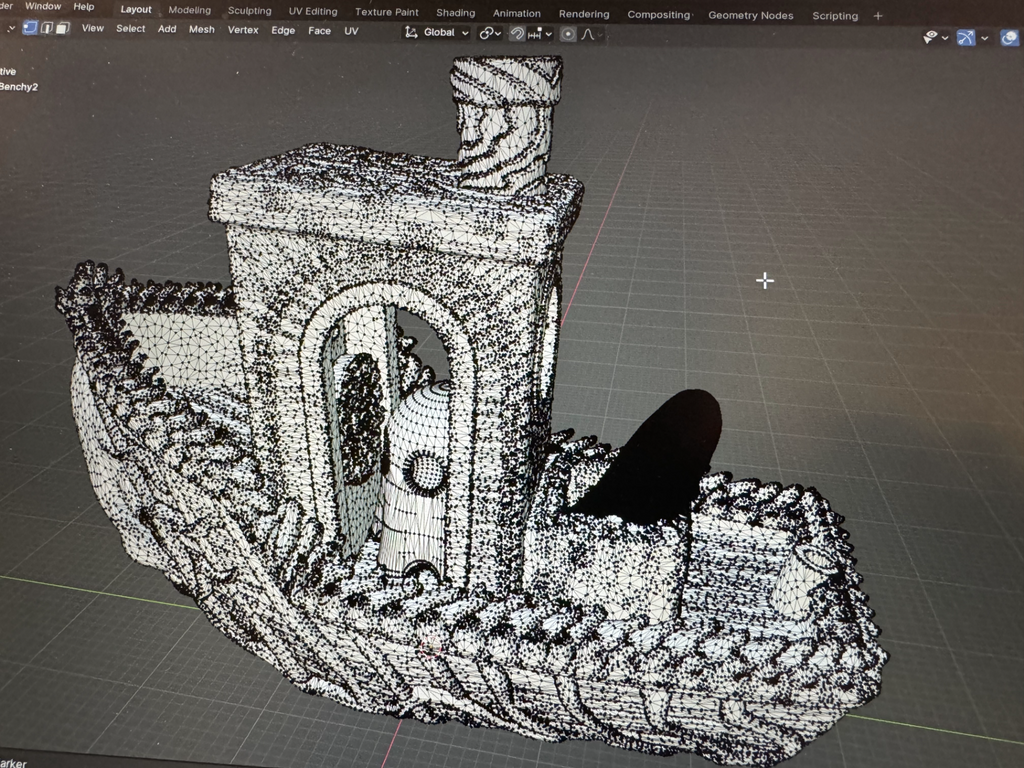Switch to the Shading workspace tab
This screenshot has height=768, width=1024.
pyautogui.click(x=456, y=12)
